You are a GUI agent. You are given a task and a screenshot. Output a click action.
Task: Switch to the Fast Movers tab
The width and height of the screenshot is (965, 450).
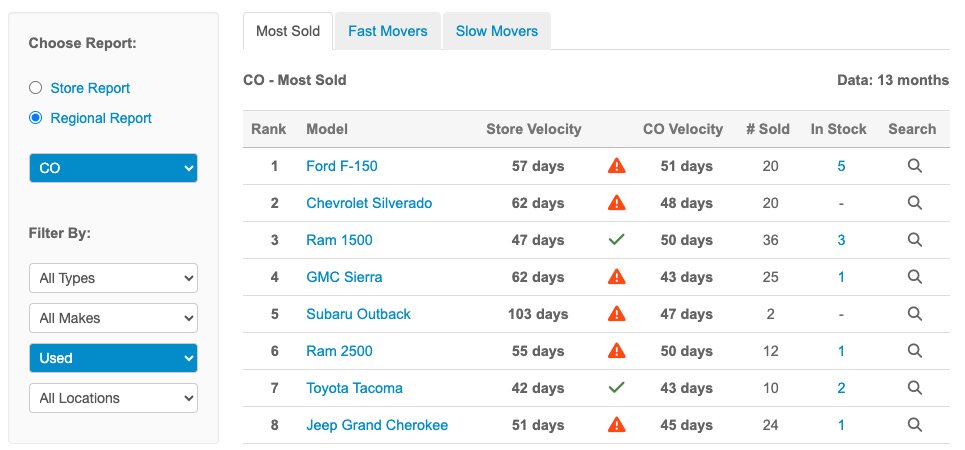point(388,31)
